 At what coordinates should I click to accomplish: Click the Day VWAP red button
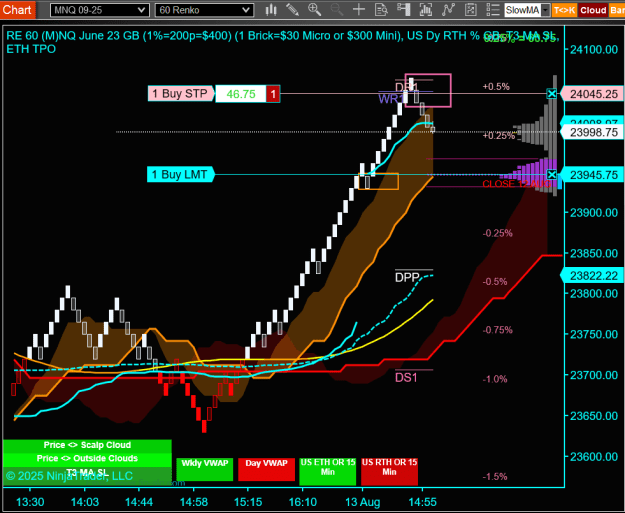[266, 469]
